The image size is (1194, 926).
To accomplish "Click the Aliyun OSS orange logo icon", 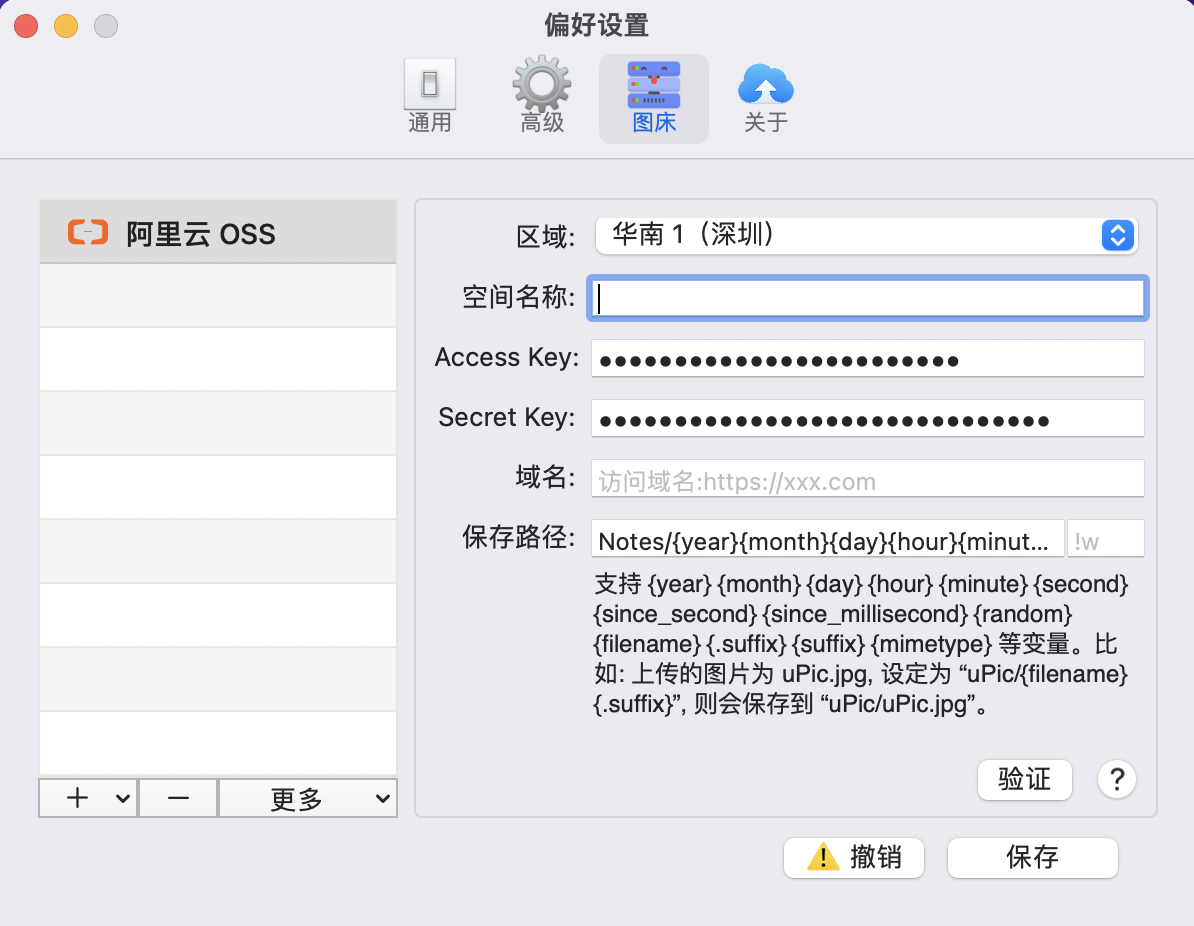I will [x=88, y=233].
